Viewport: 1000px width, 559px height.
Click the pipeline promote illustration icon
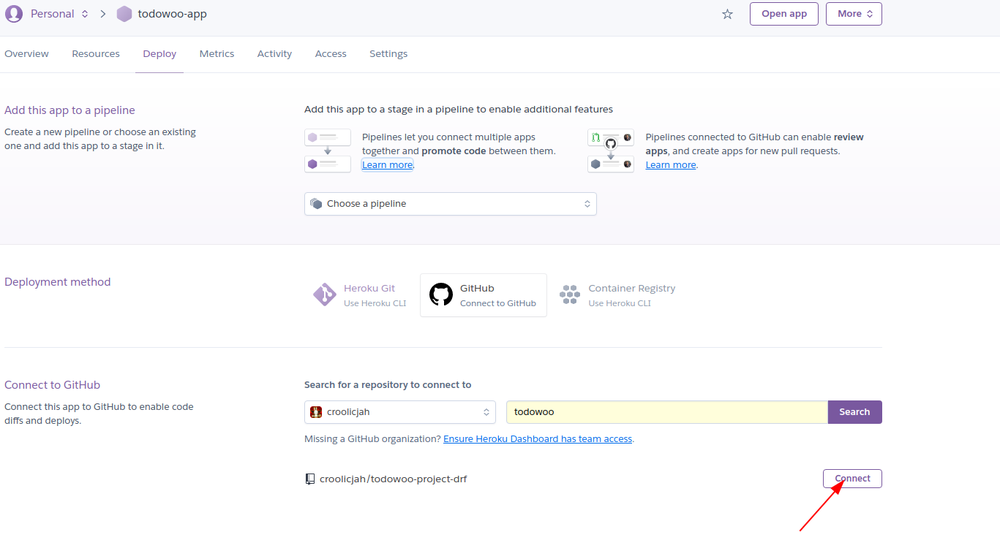pyautogui.click(x=327, y=150)
